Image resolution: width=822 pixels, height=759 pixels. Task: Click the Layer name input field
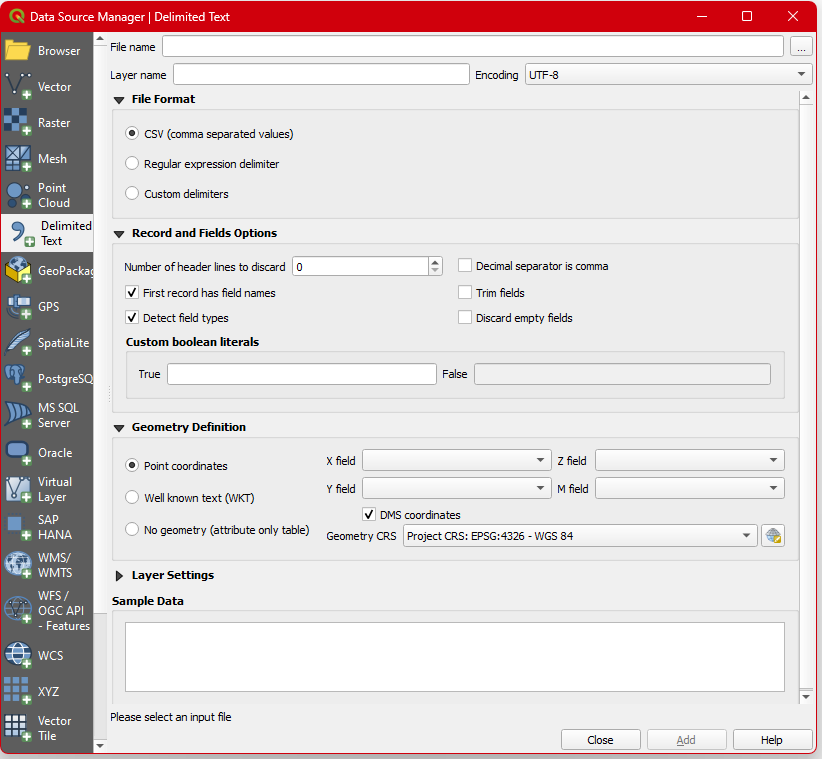[321, 75]
